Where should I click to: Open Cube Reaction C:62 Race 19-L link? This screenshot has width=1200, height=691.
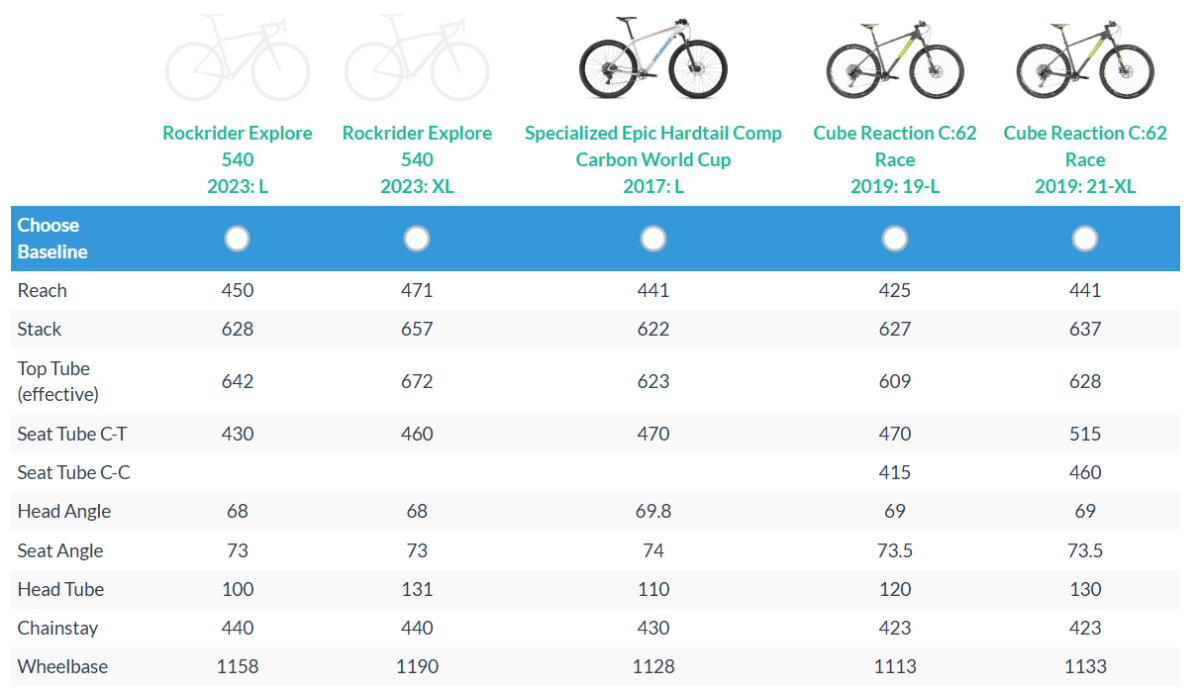click(895, 160)
